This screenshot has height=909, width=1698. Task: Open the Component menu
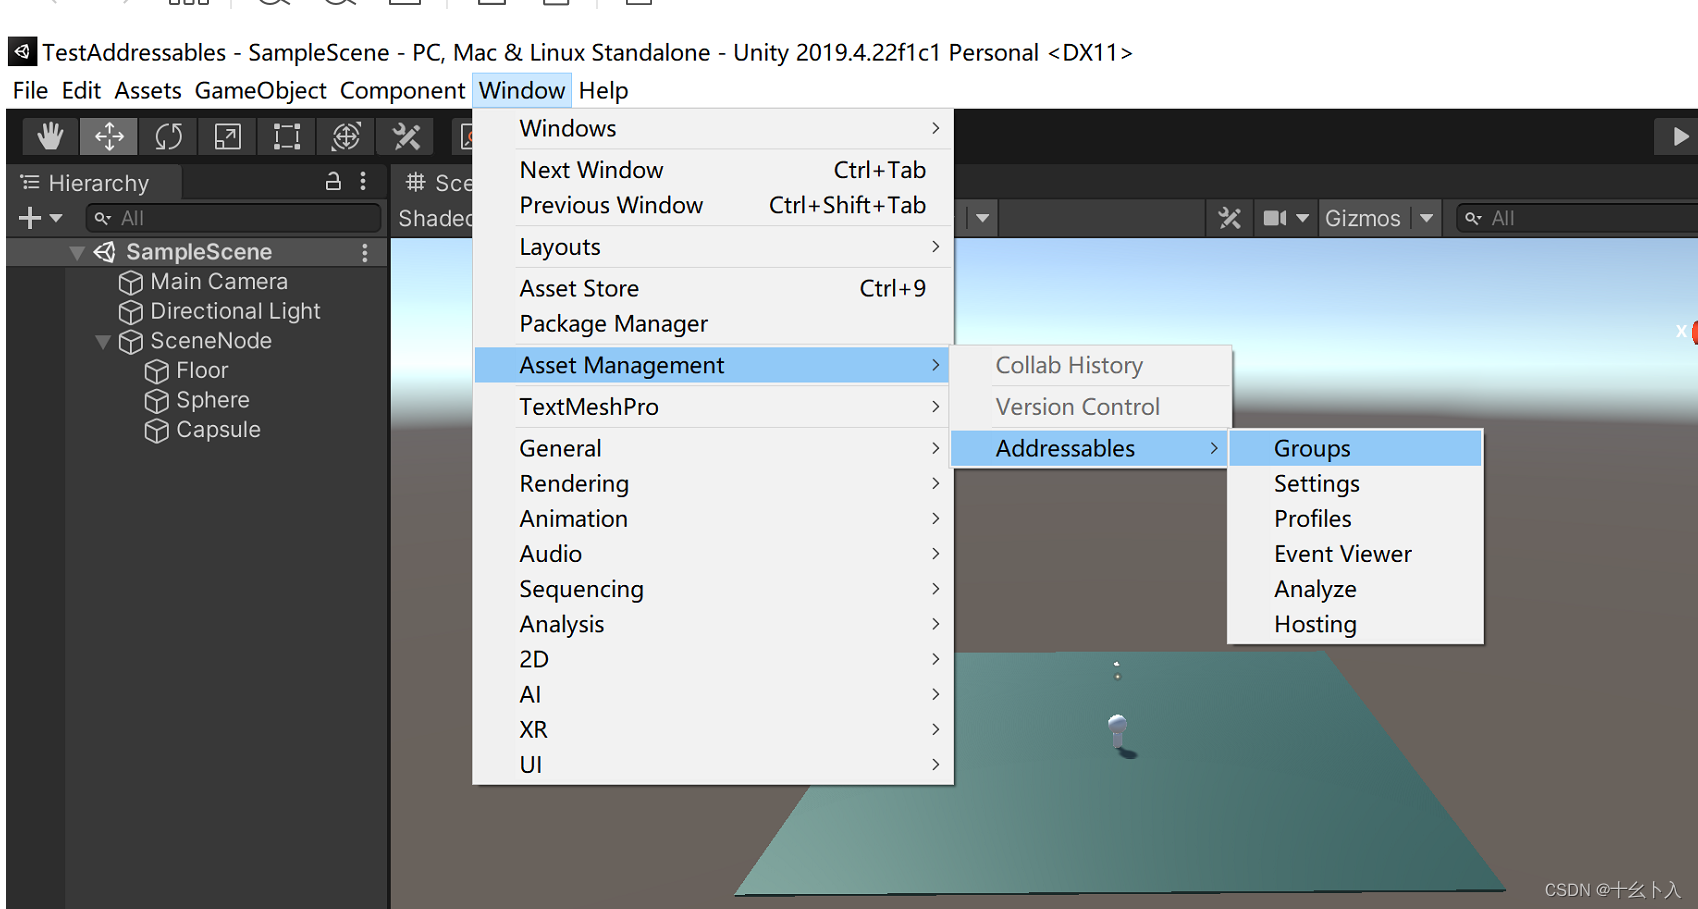click(x=402, y=91)
